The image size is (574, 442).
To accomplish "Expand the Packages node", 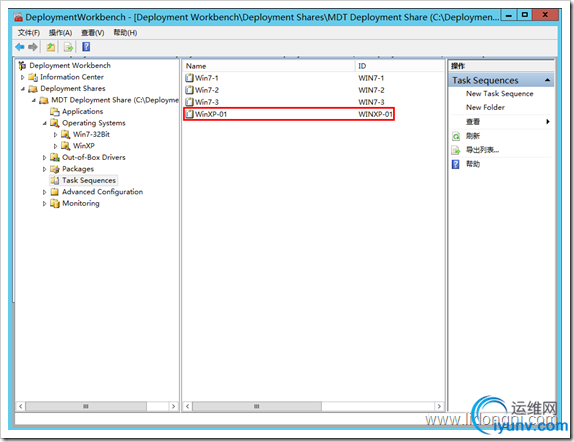I will 44,169.
